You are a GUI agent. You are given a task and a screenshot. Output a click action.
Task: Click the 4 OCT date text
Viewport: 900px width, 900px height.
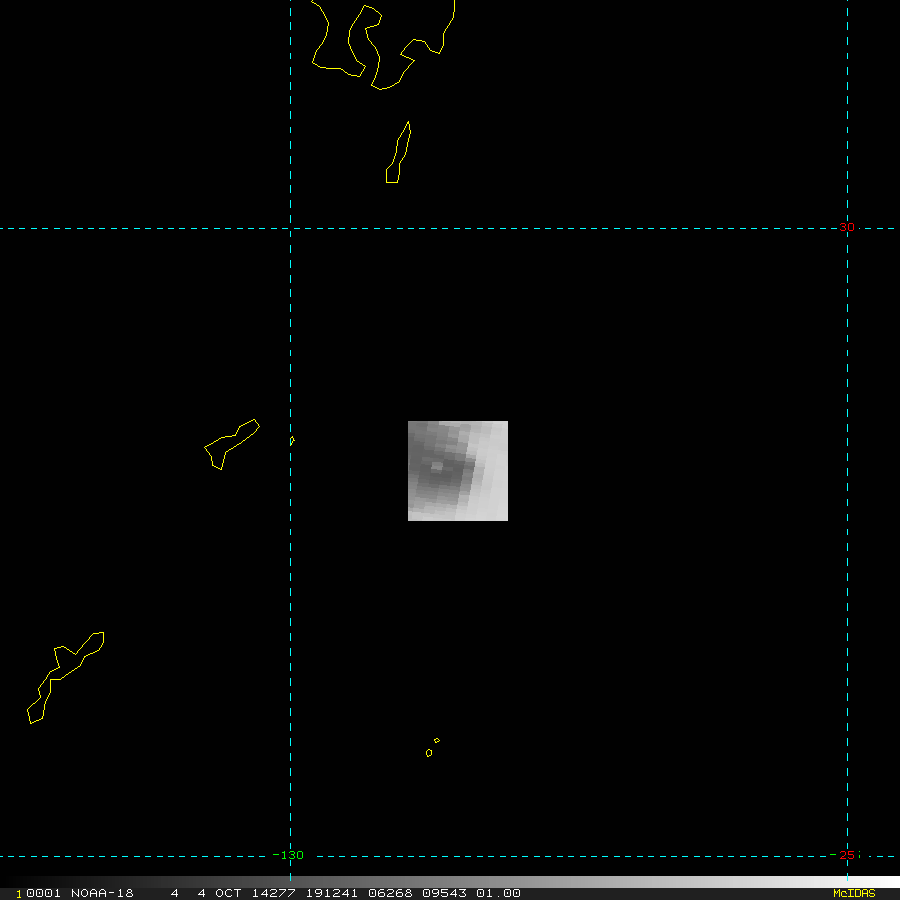(219, 893)
